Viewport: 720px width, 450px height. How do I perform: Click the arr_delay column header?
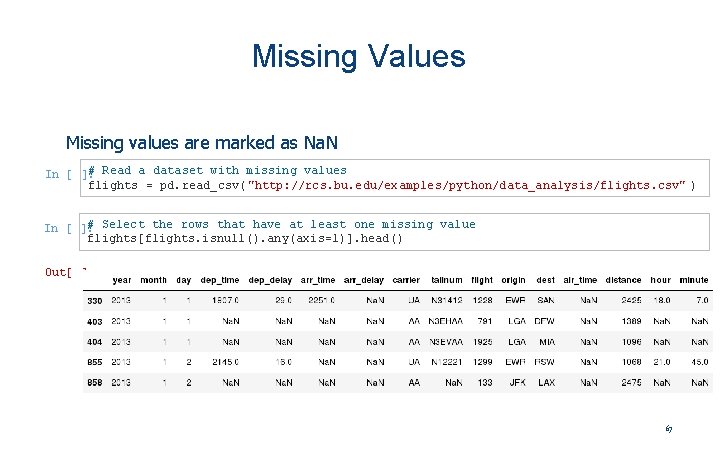(x=365, y=280)
